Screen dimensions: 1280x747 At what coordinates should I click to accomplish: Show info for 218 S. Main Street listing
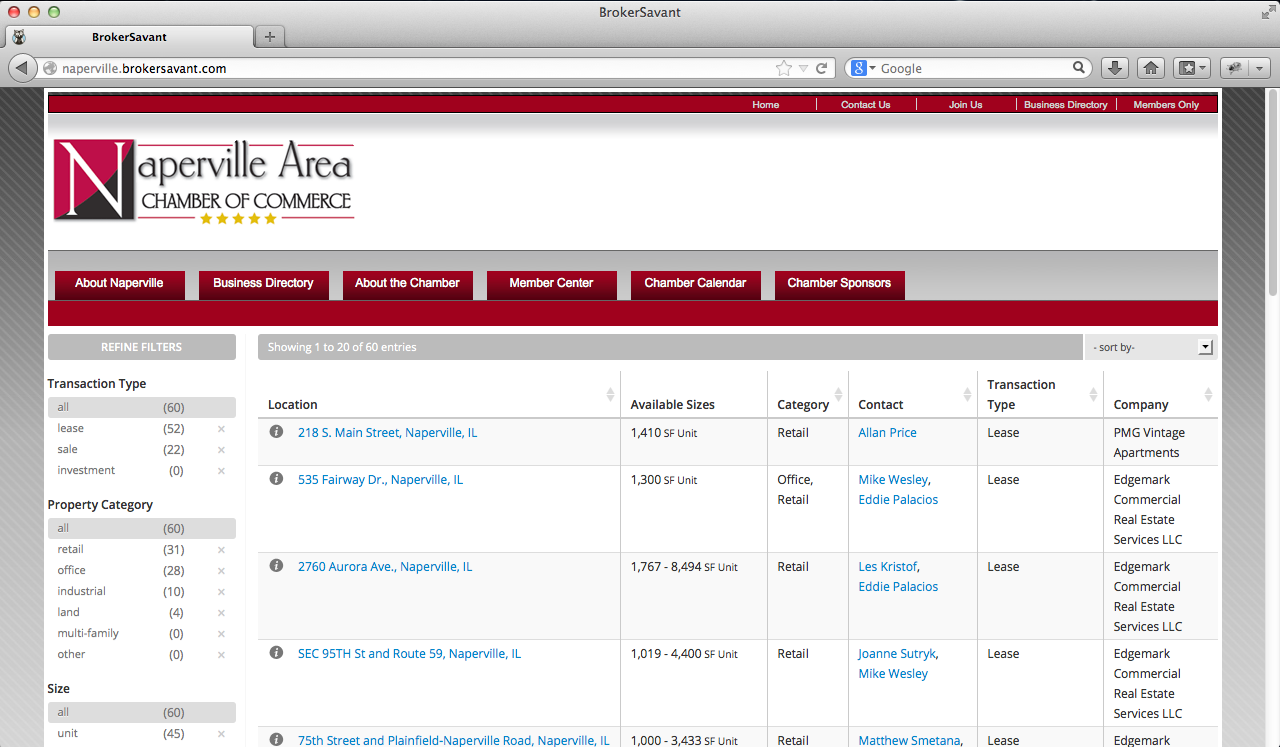pos(277,432)
